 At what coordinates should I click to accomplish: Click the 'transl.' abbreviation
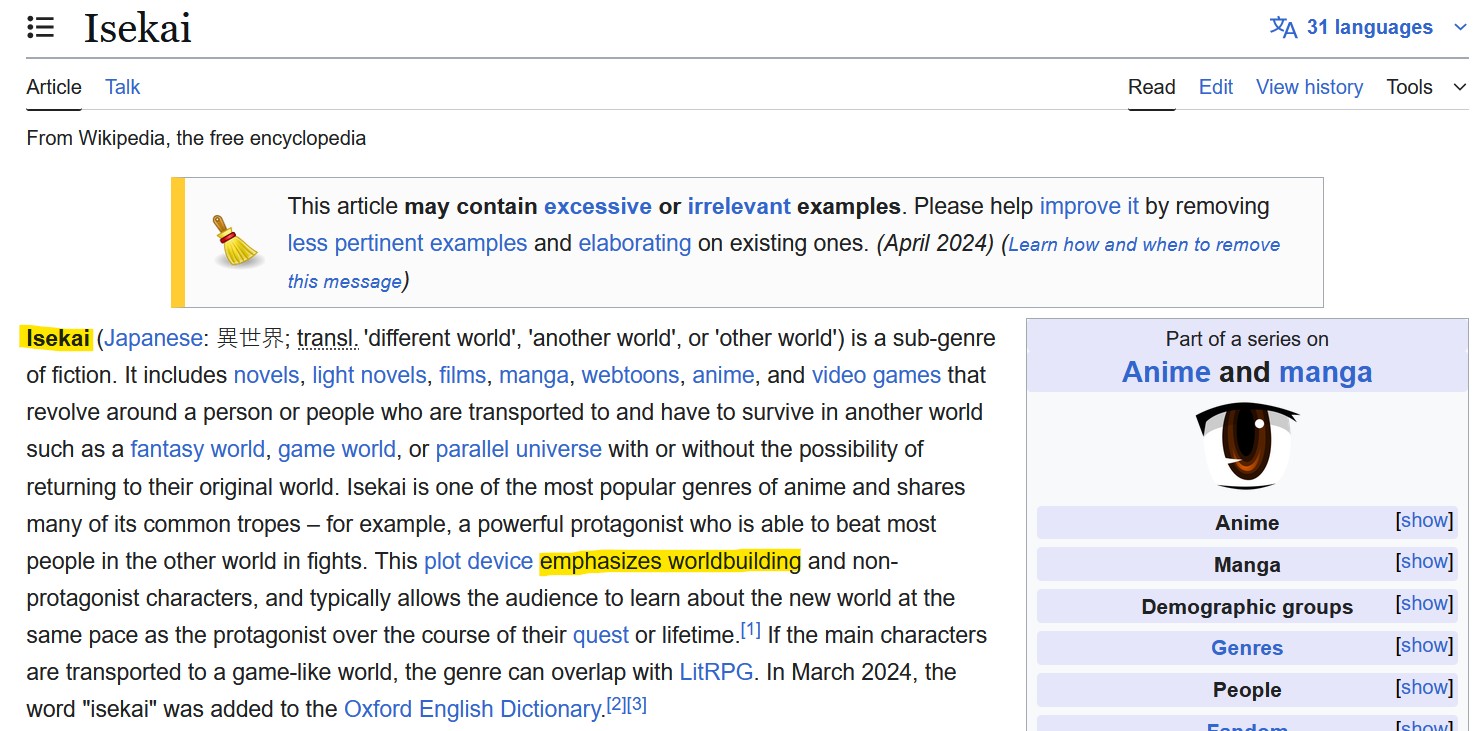pos(327,339)
